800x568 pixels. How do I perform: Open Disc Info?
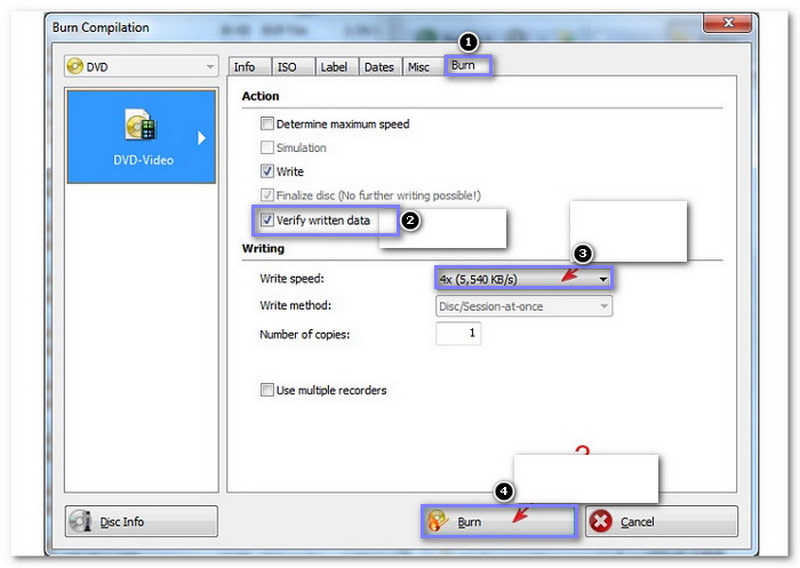[x=141, y=522]
